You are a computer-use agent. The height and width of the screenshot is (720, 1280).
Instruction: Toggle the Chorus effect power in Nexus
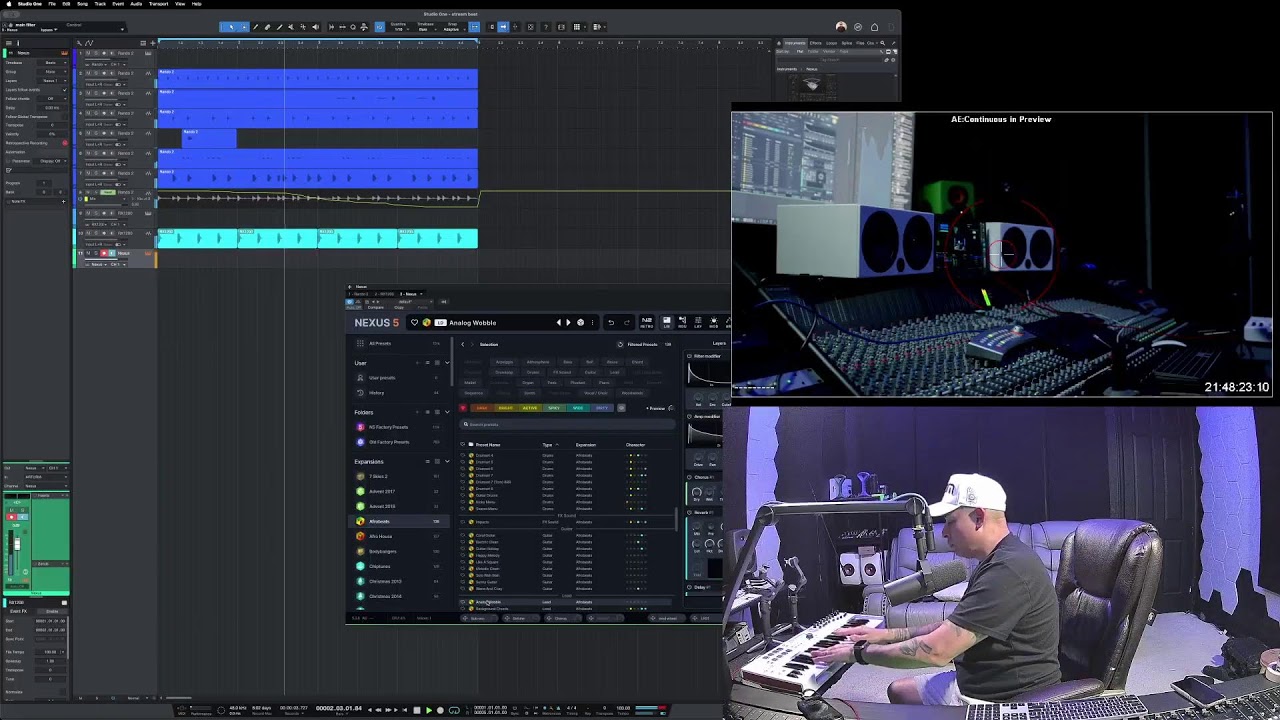690,477
